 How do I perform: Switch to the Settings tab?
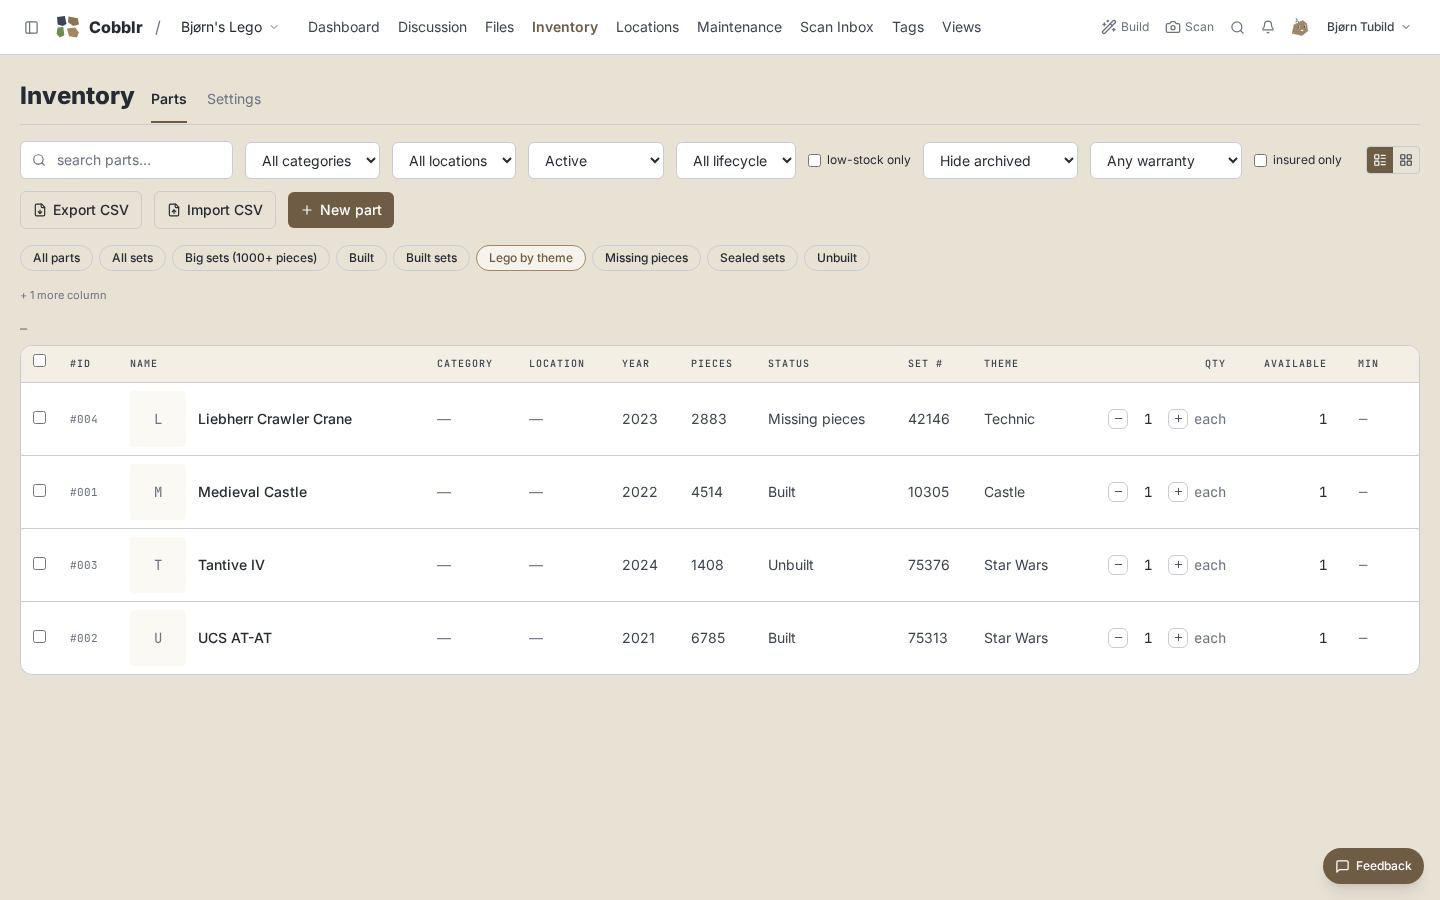(x=234, y=99)
